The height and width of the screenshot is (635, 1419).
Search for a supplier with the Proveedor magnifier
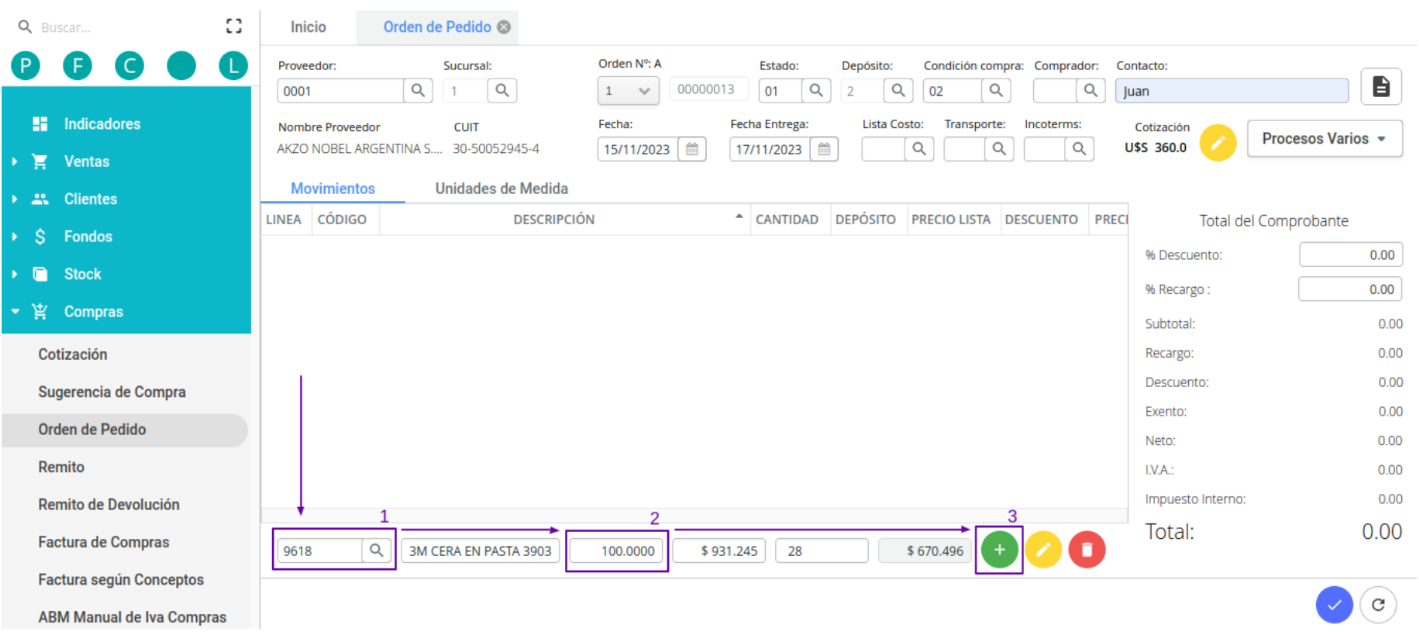pyautogui.click(x=418, y=91)
